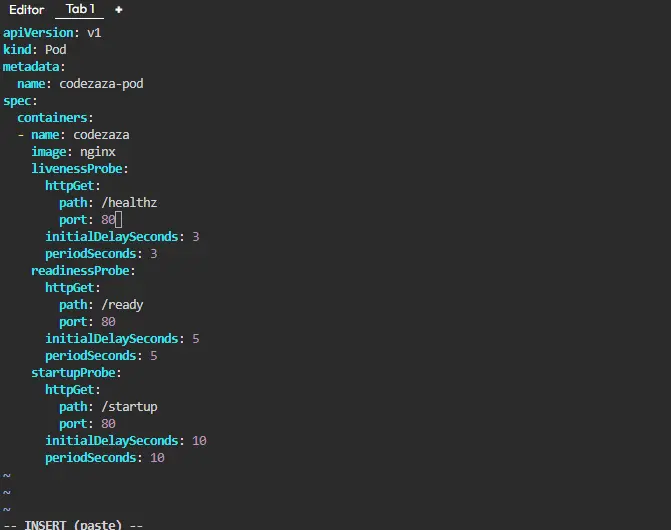Switch to the Editor tab

point(27,10)
